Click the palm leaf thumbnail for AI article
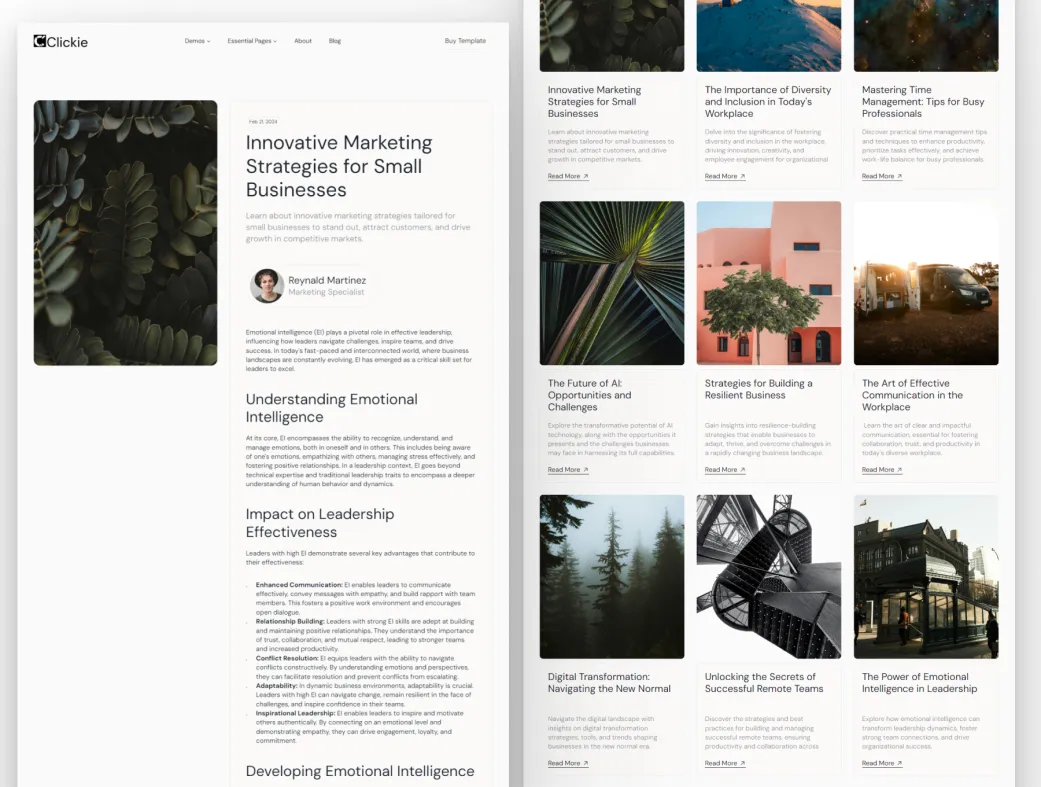The image size is (1041, 787). point(612,283)
